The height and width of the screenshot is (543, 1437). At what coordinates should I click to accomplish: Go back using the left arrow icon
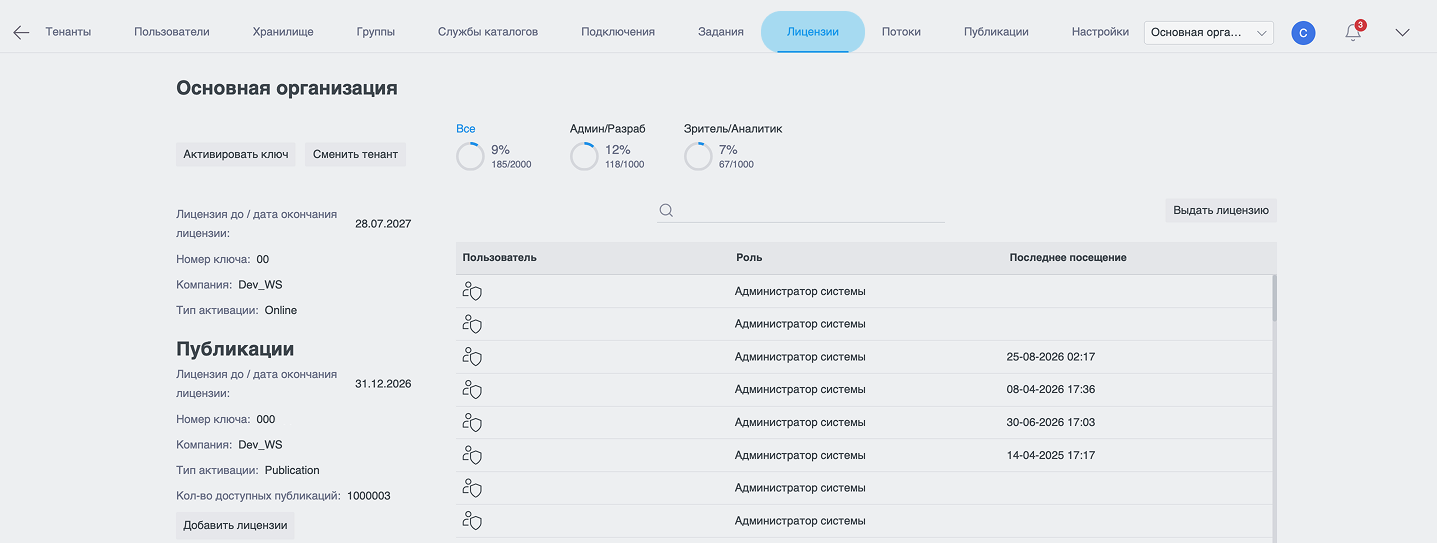[21, 32]
